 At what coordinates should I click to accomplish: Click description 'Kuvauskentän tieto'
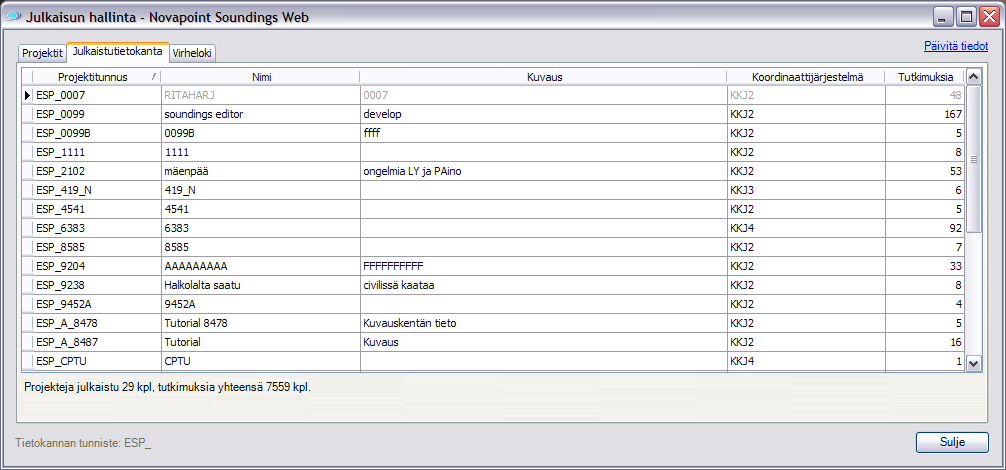click(543, 323)
